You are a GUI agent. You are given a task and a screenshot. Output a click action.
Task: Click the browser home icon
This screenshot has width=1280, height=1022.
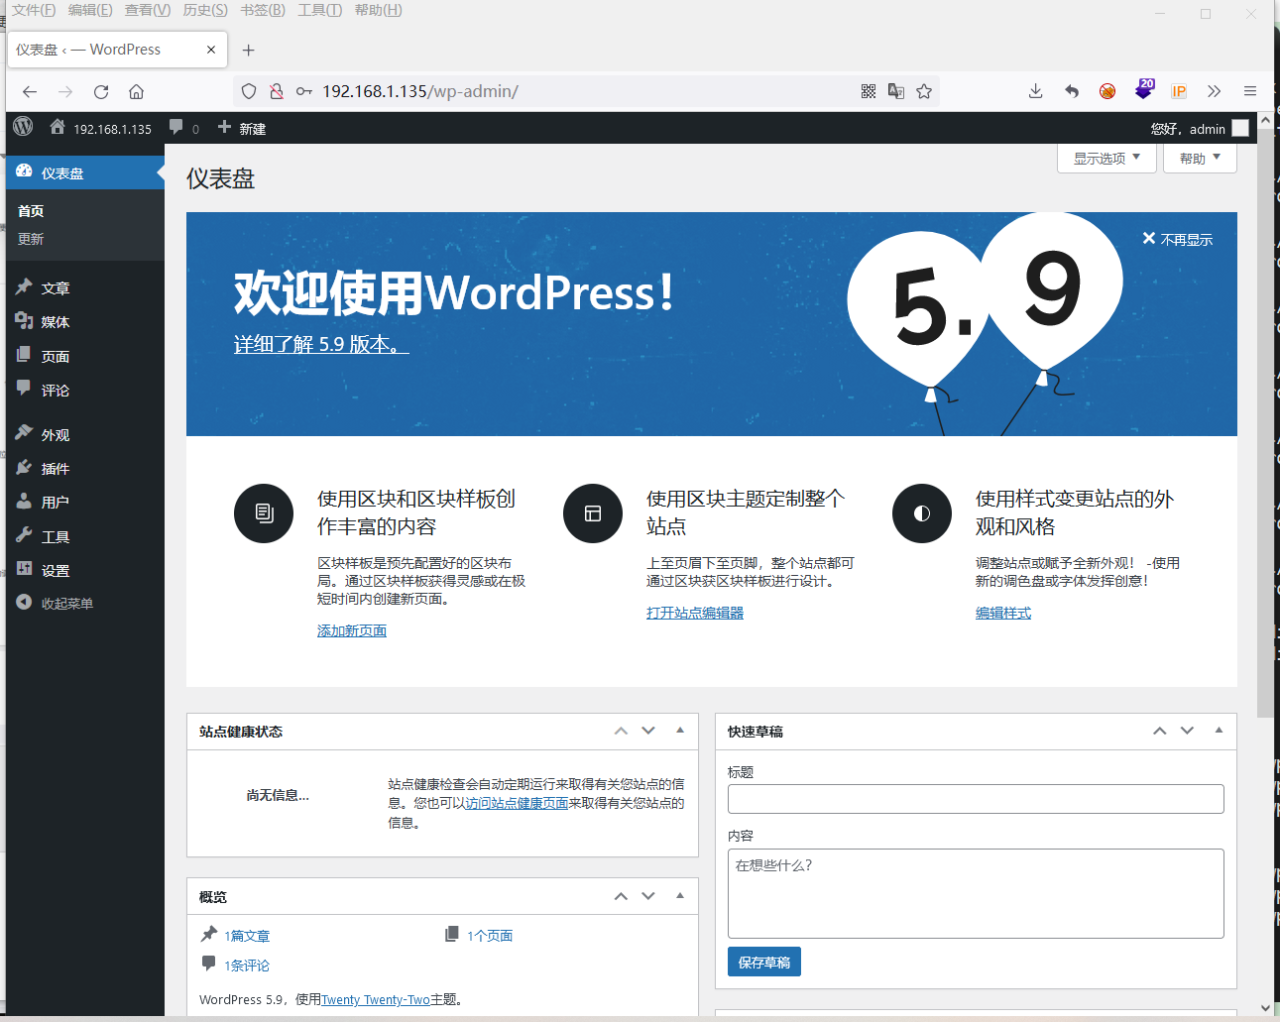pos(136,92)
